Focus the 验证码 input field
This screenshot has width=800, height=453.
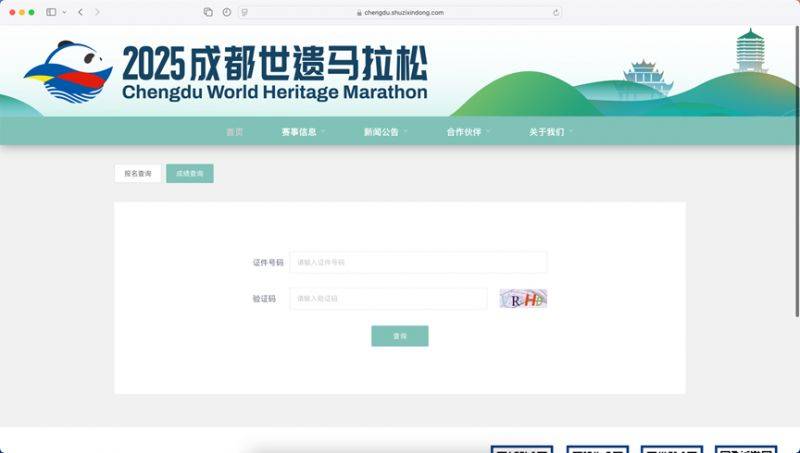[388, 298]
